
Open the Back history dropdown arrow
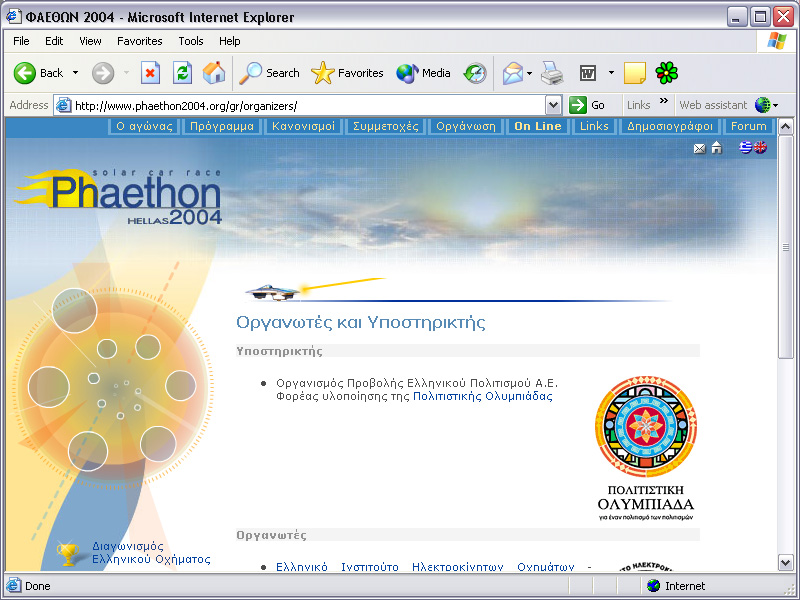click(76, 73)
